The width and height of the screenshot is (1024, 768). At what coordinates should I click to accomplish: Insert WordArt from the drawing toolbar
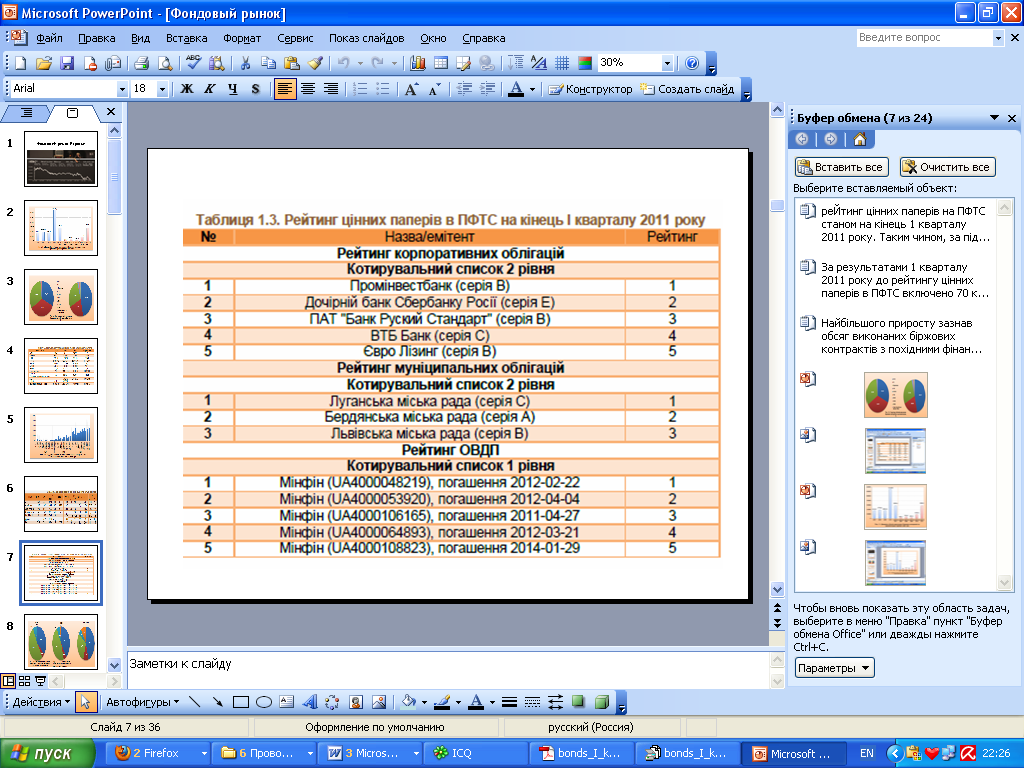310,702
